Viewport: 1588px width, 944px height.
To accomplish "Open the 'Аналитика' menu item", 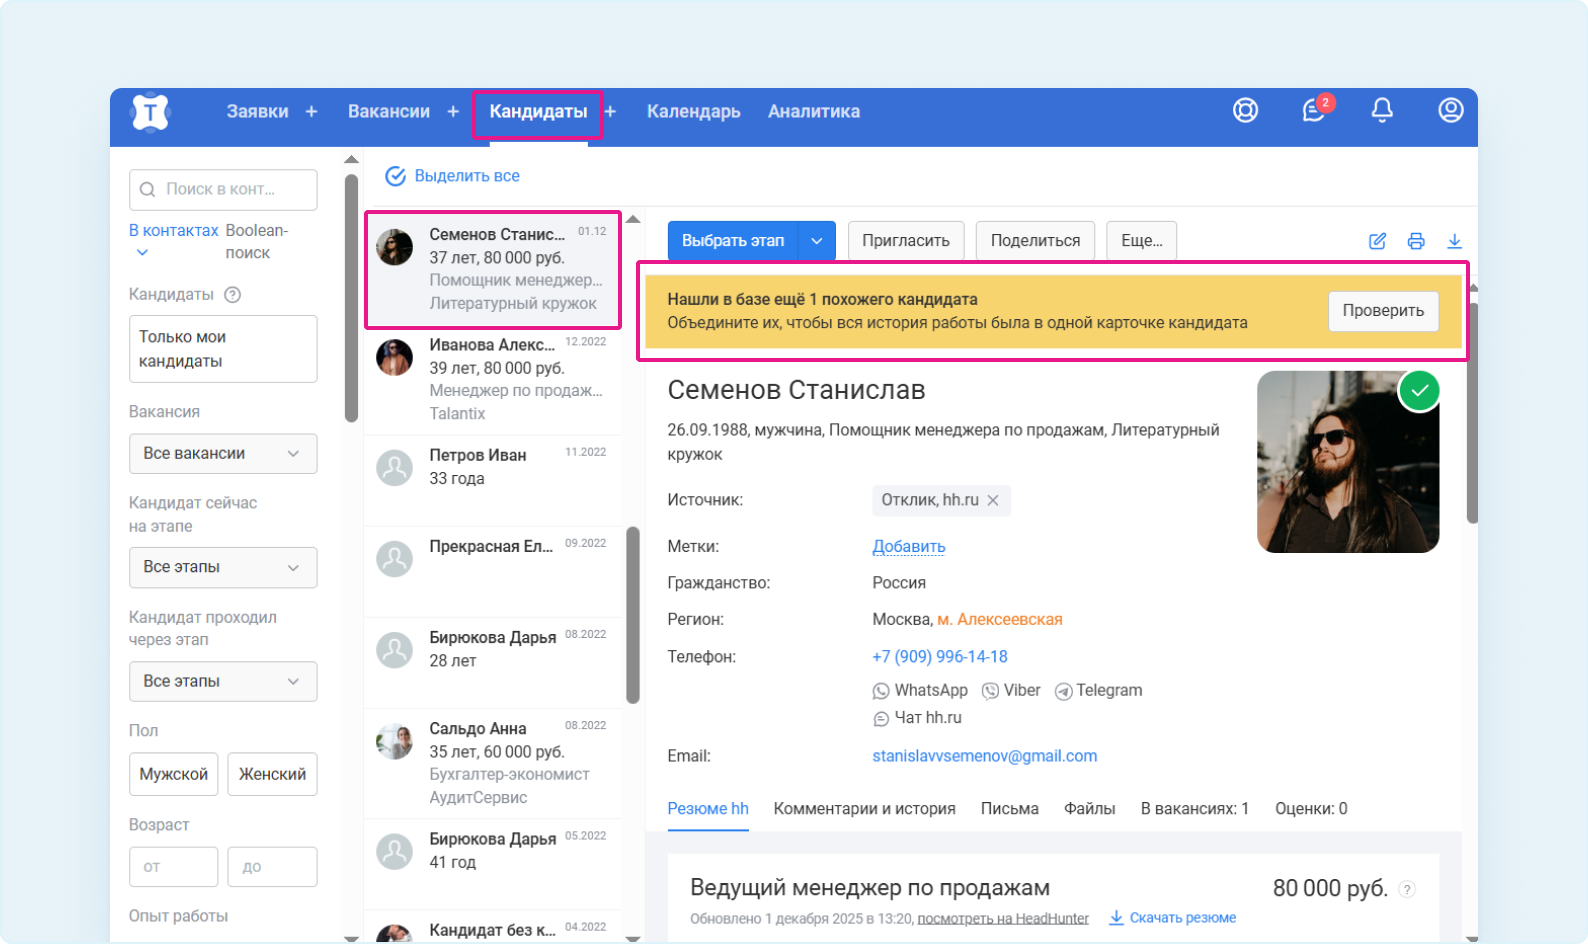I will point(813,112).
